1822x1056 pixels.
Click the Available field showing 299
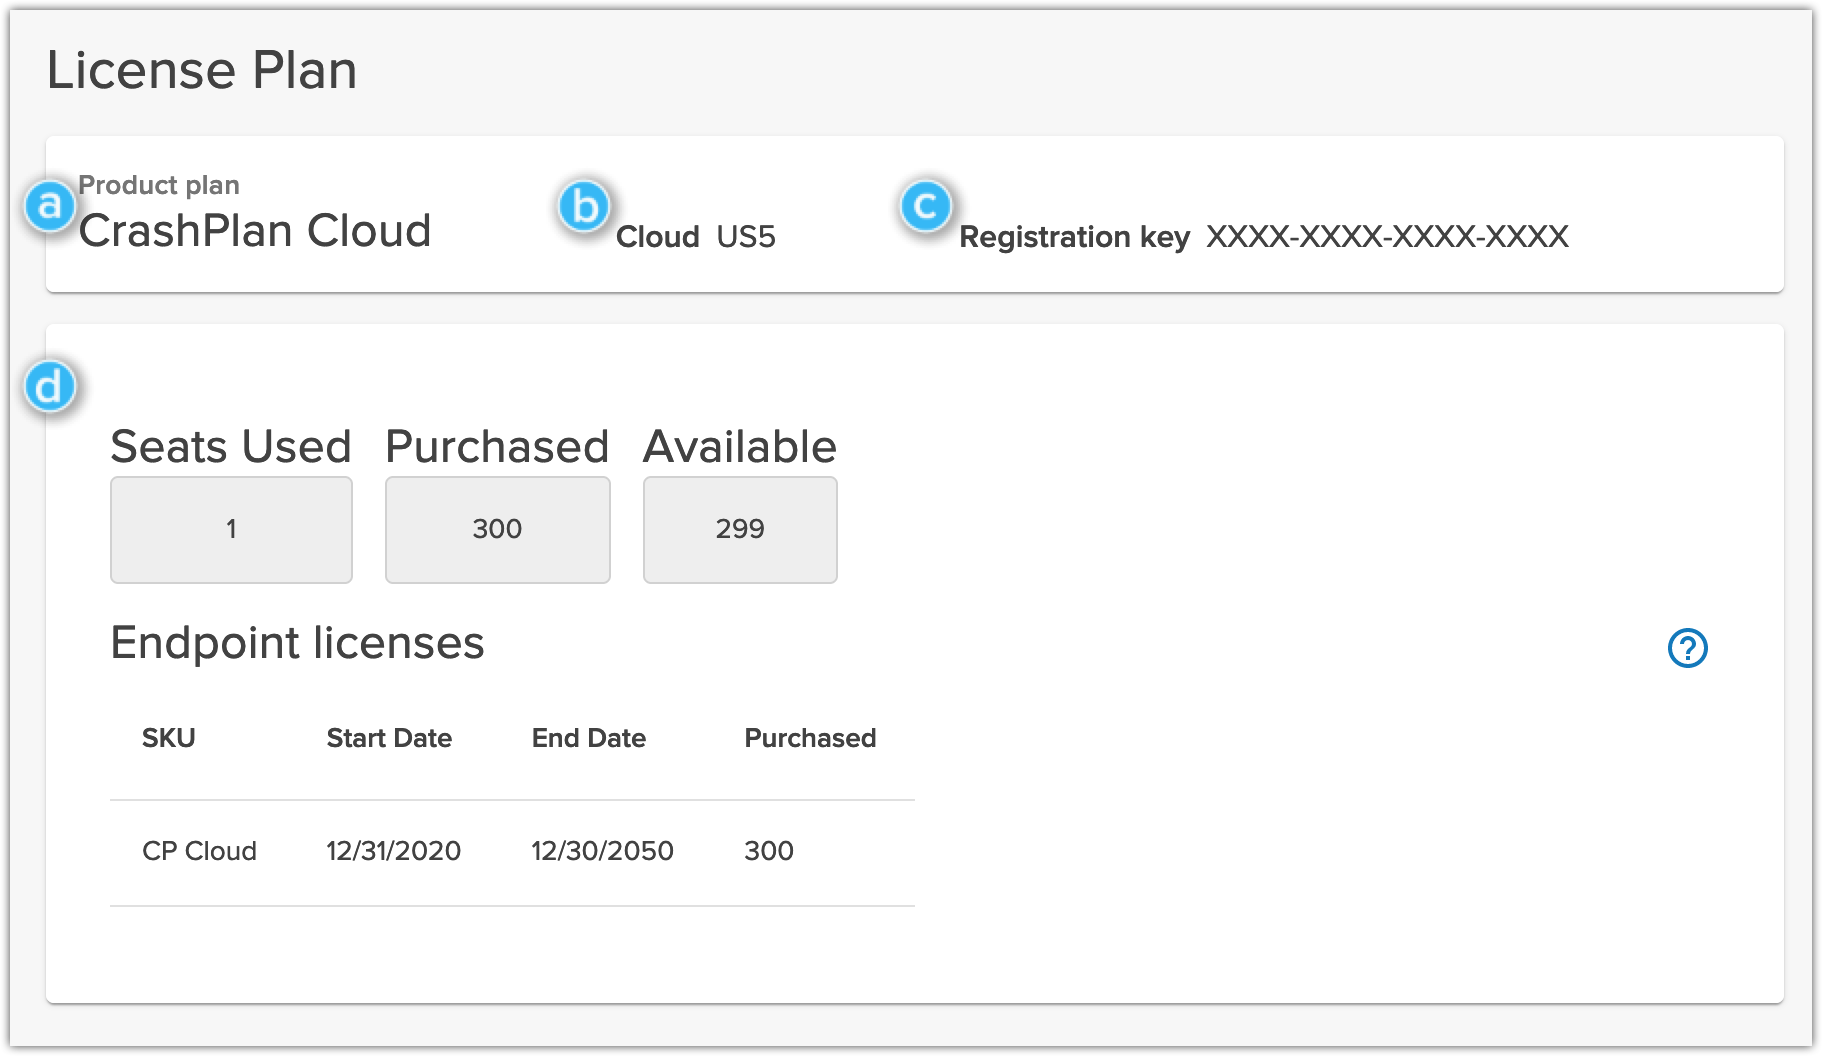740,529
